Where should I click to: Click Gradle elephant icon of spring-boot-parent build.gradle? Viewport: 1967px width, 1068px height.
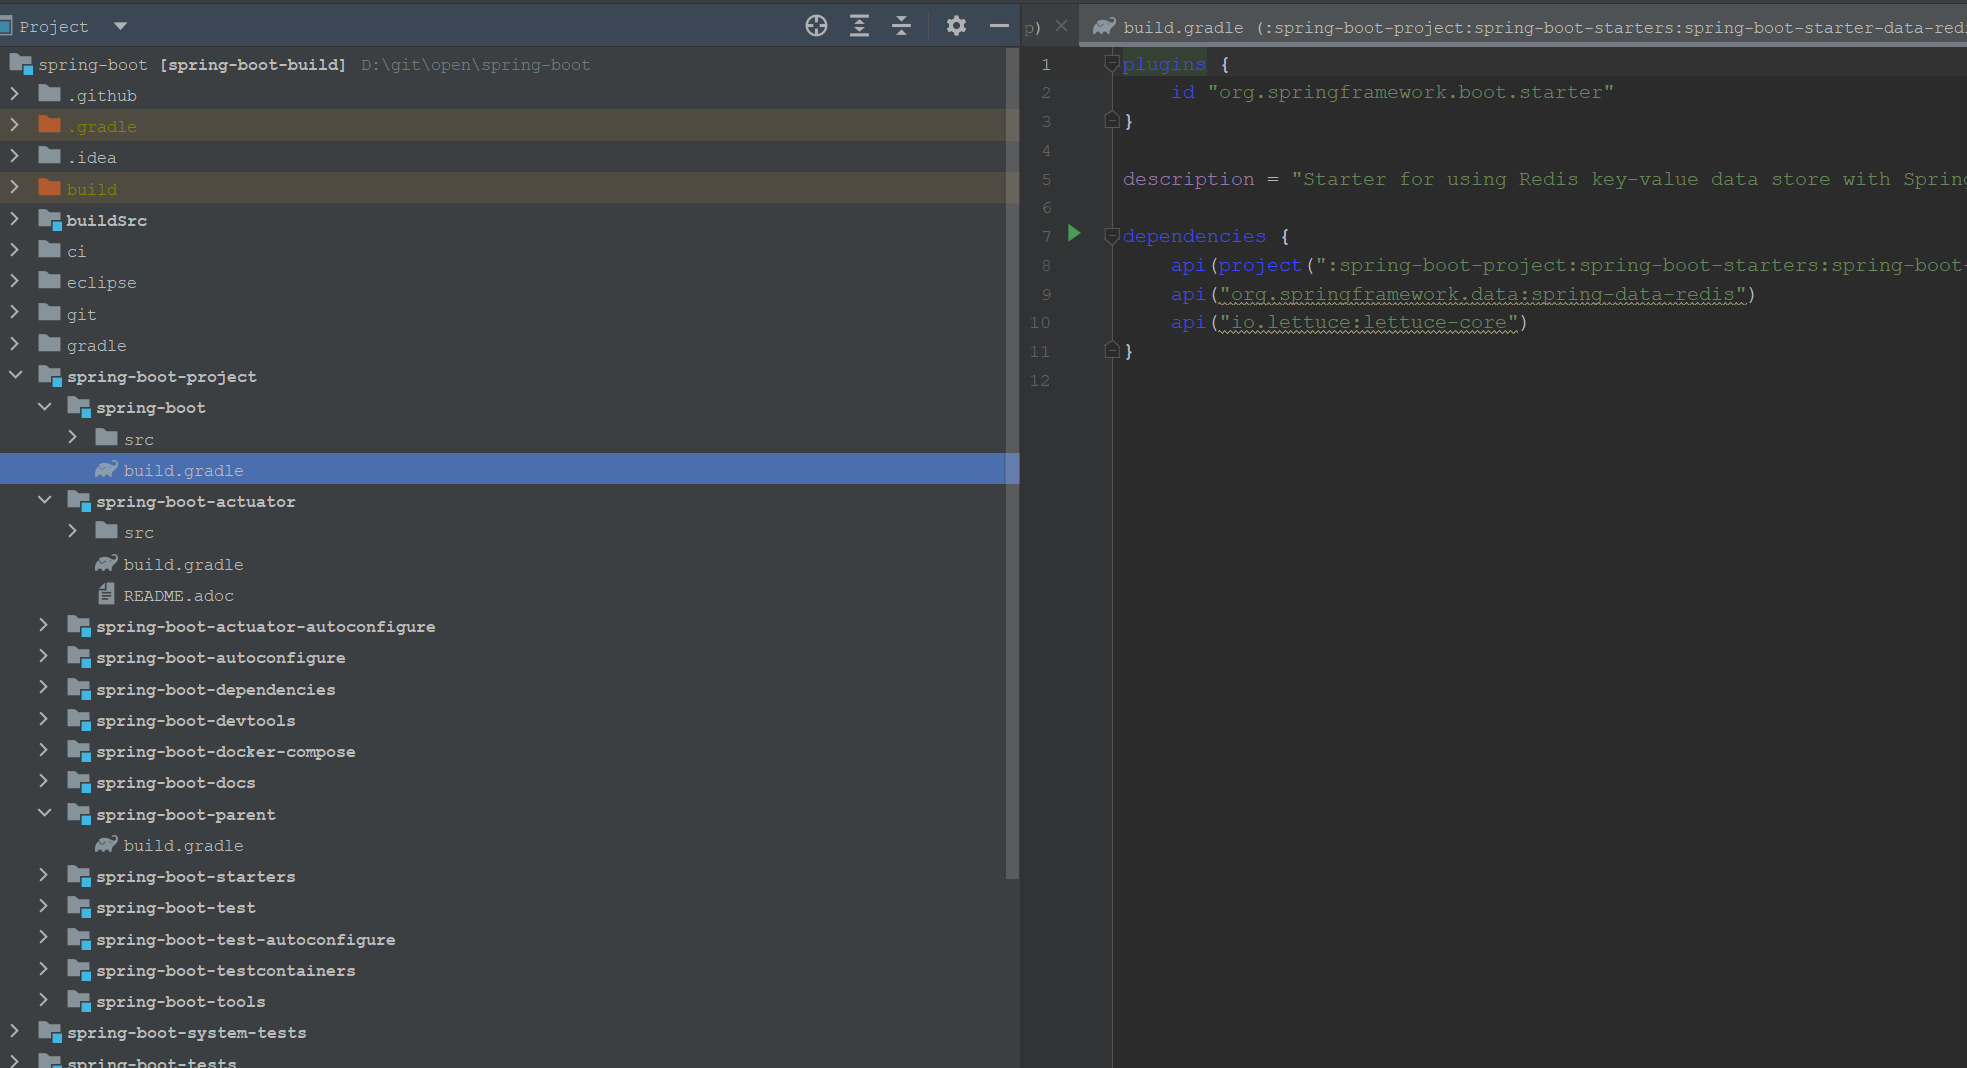tap(106, 845)
